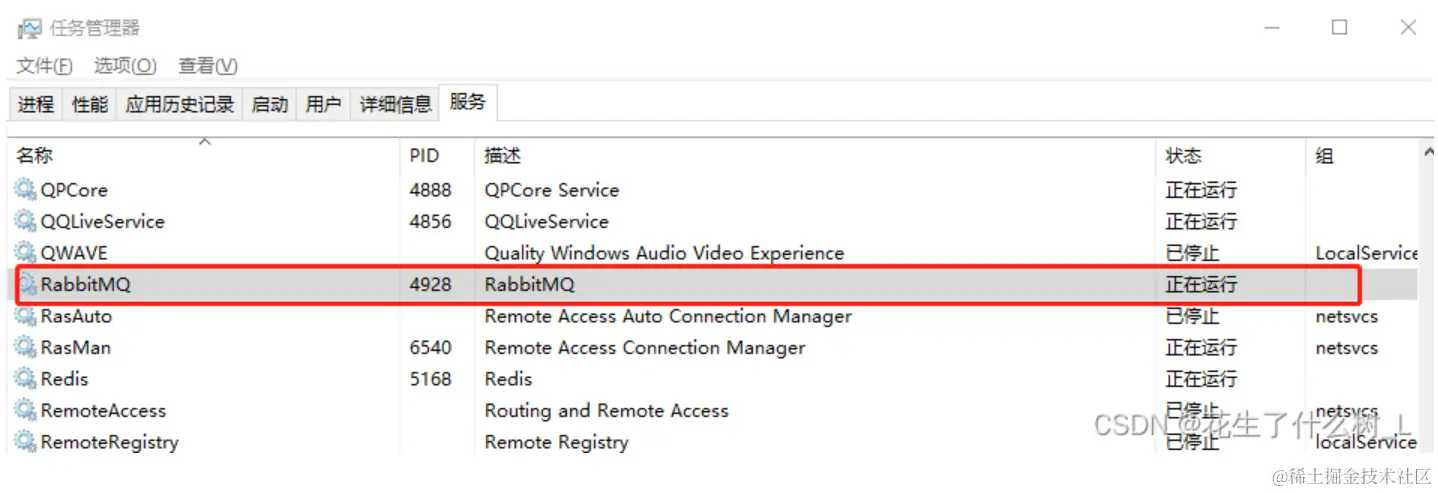The image size is (1438, 493).
Task: Click the Task Manager title bar icon
Action: pyautogui.click(x=30, y=28)
